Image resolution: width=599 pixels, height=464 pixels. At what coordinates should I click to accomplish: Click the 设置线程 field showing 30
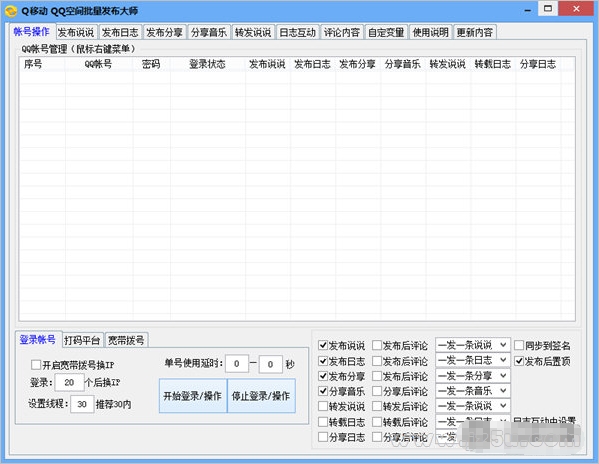tap(82, 404)
